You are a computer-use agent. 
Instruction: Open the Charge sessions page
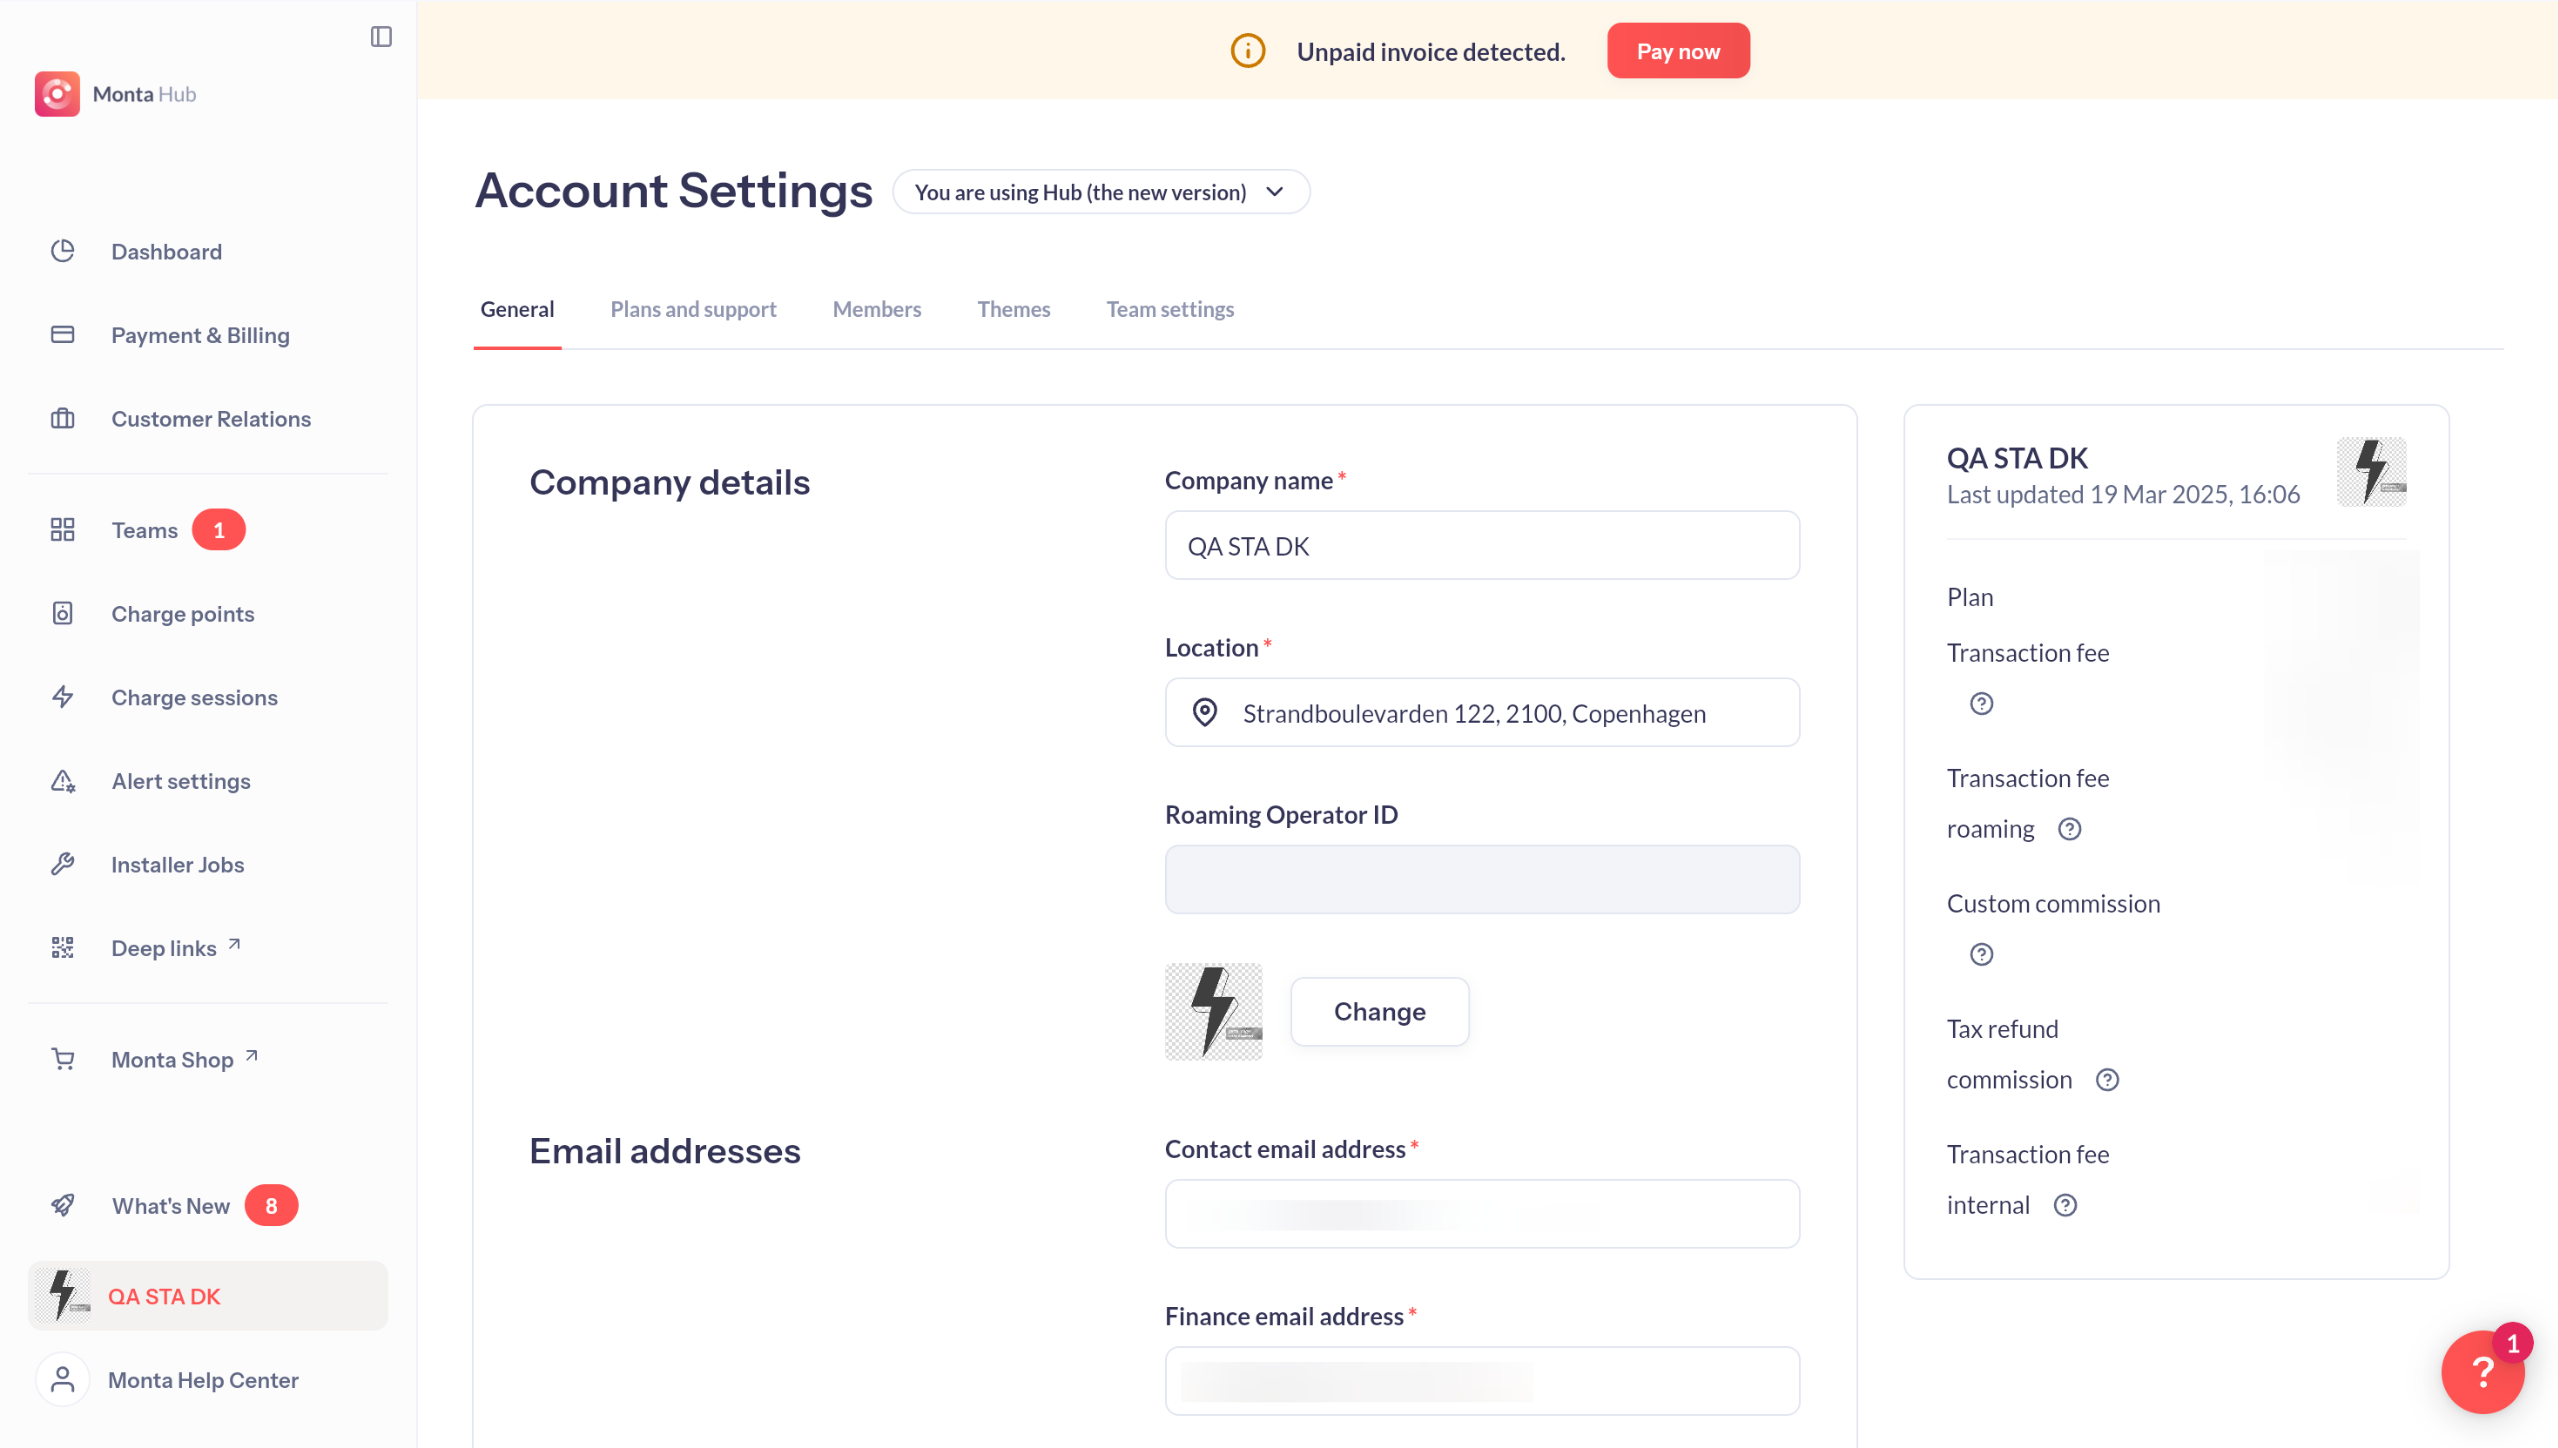[194, 697]
